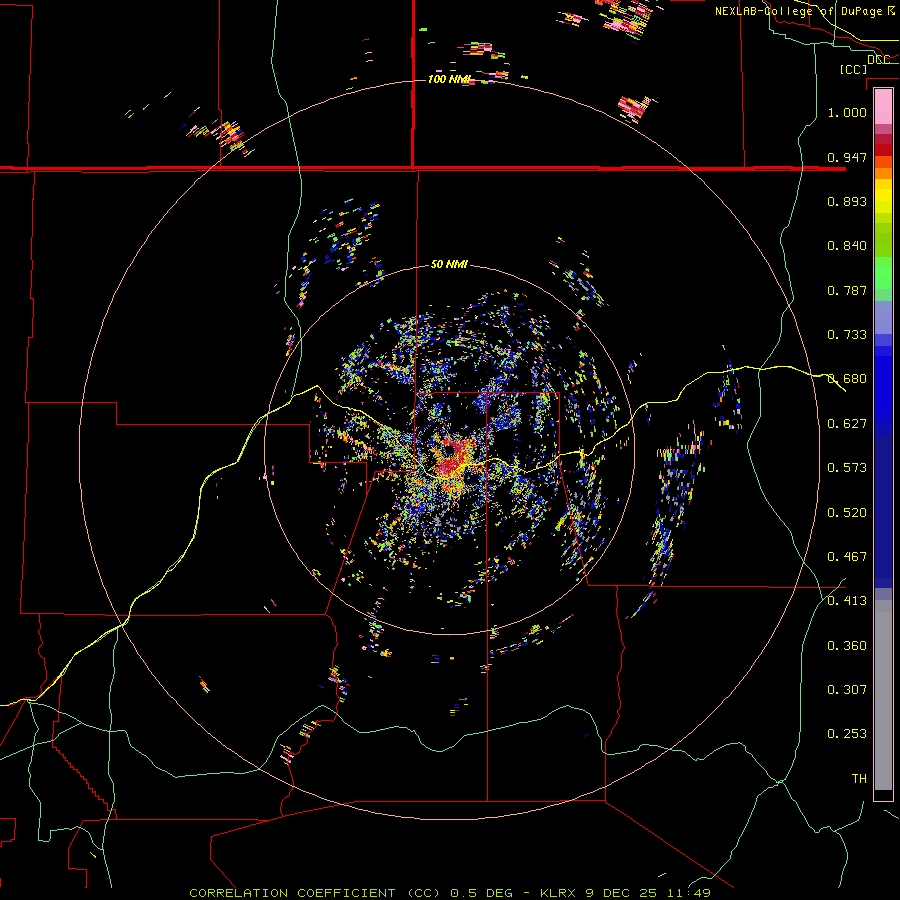Select the 0.573 scale value
Image resolution: width=900 pixels, height=900 pixels.
click(x=847, y=468)
